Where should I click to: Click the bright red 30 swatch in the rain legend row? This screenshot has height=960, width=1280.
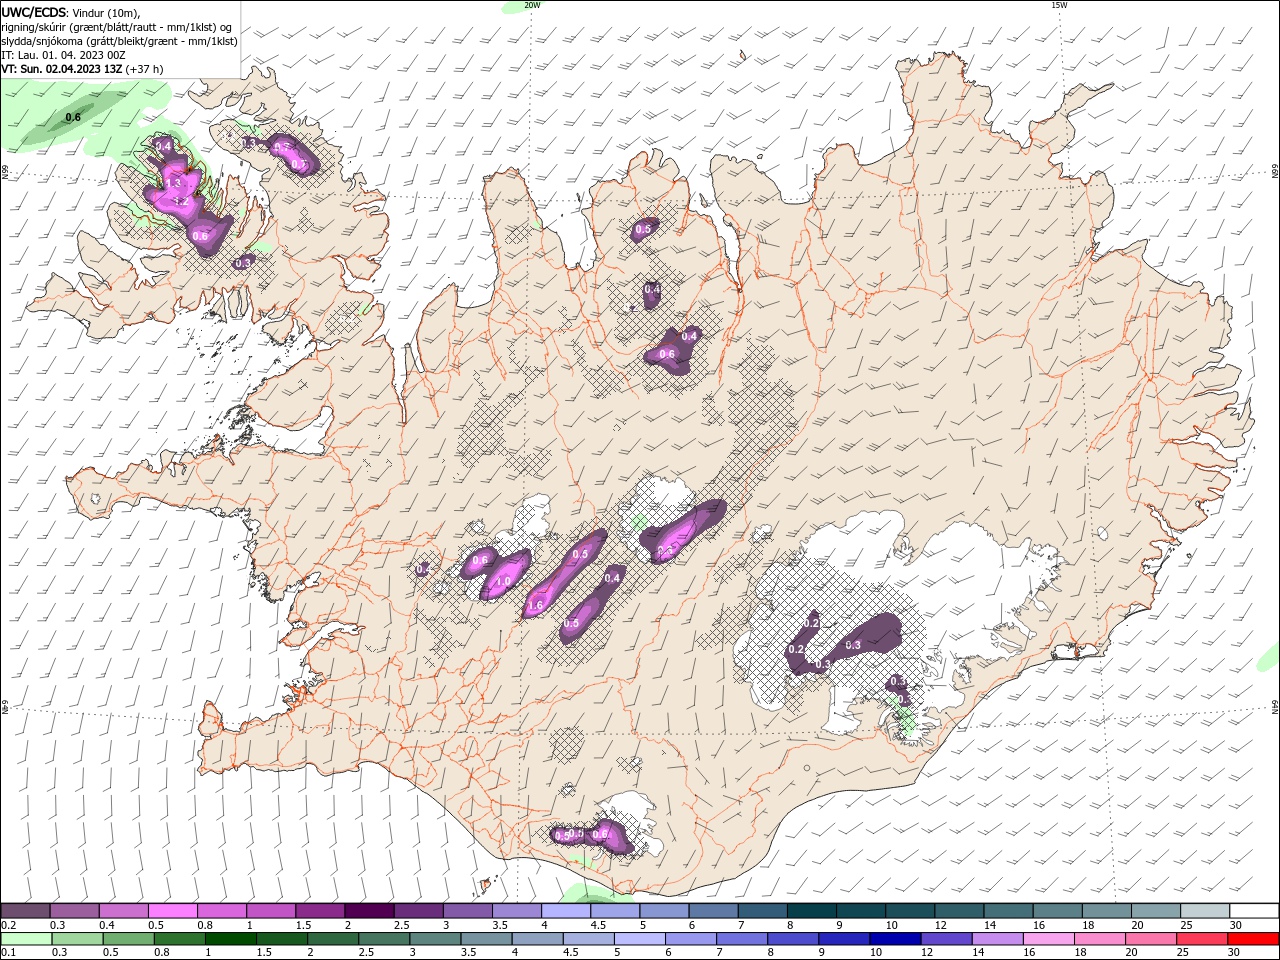pos(1253,939)
